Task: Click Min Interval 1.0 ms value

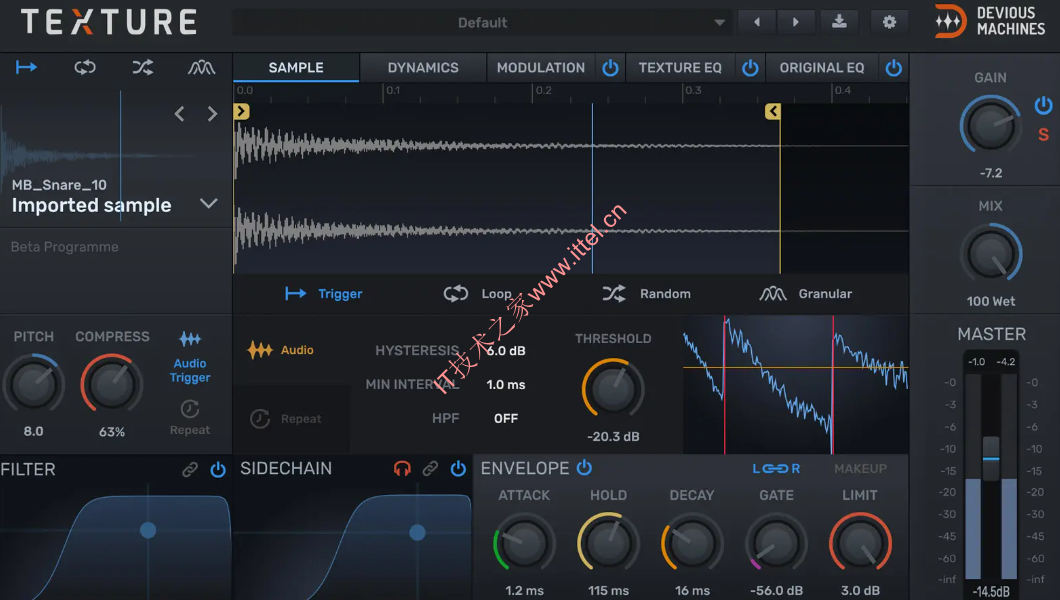Action: click(506, 384)
